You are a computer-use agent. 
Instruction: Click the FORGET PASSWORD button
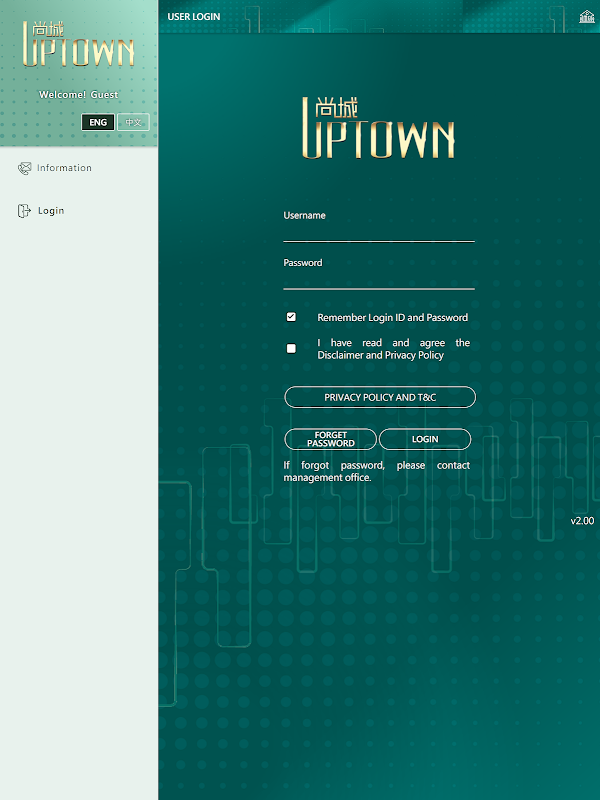[x=331, y=439]
